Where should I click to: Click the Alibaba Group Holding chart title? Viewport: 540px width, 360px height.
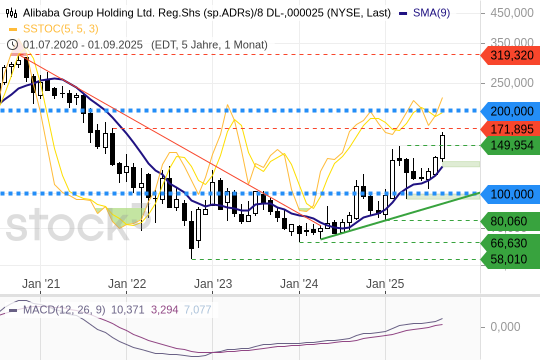pos(207,13)
